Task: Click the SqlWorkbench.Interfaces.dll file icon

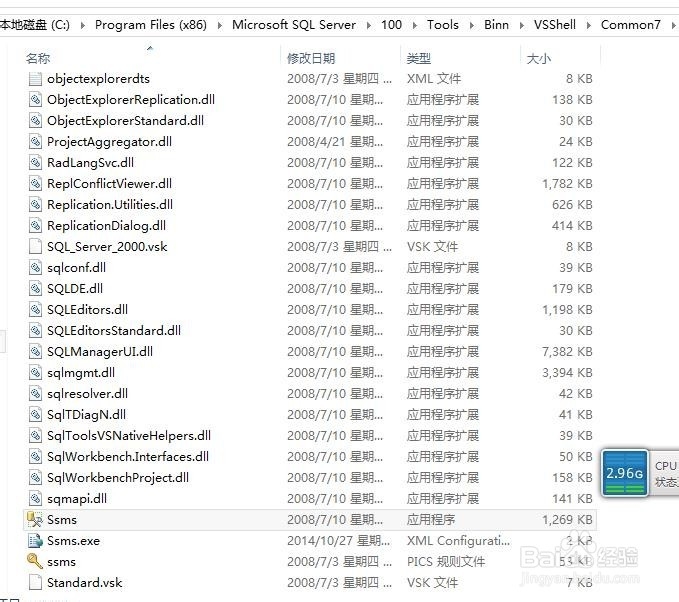Action: pos(35,457)
